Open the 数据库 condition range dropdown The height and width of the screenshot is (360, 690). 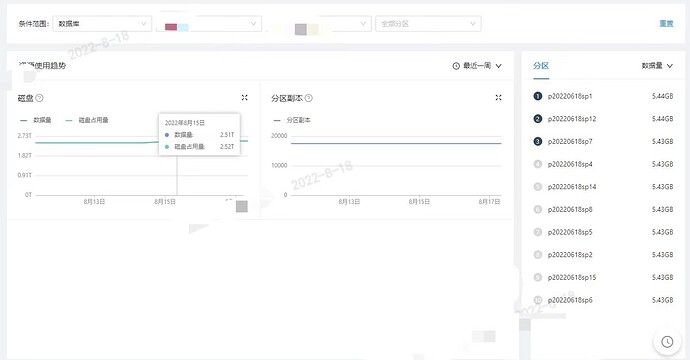(102, 24)
